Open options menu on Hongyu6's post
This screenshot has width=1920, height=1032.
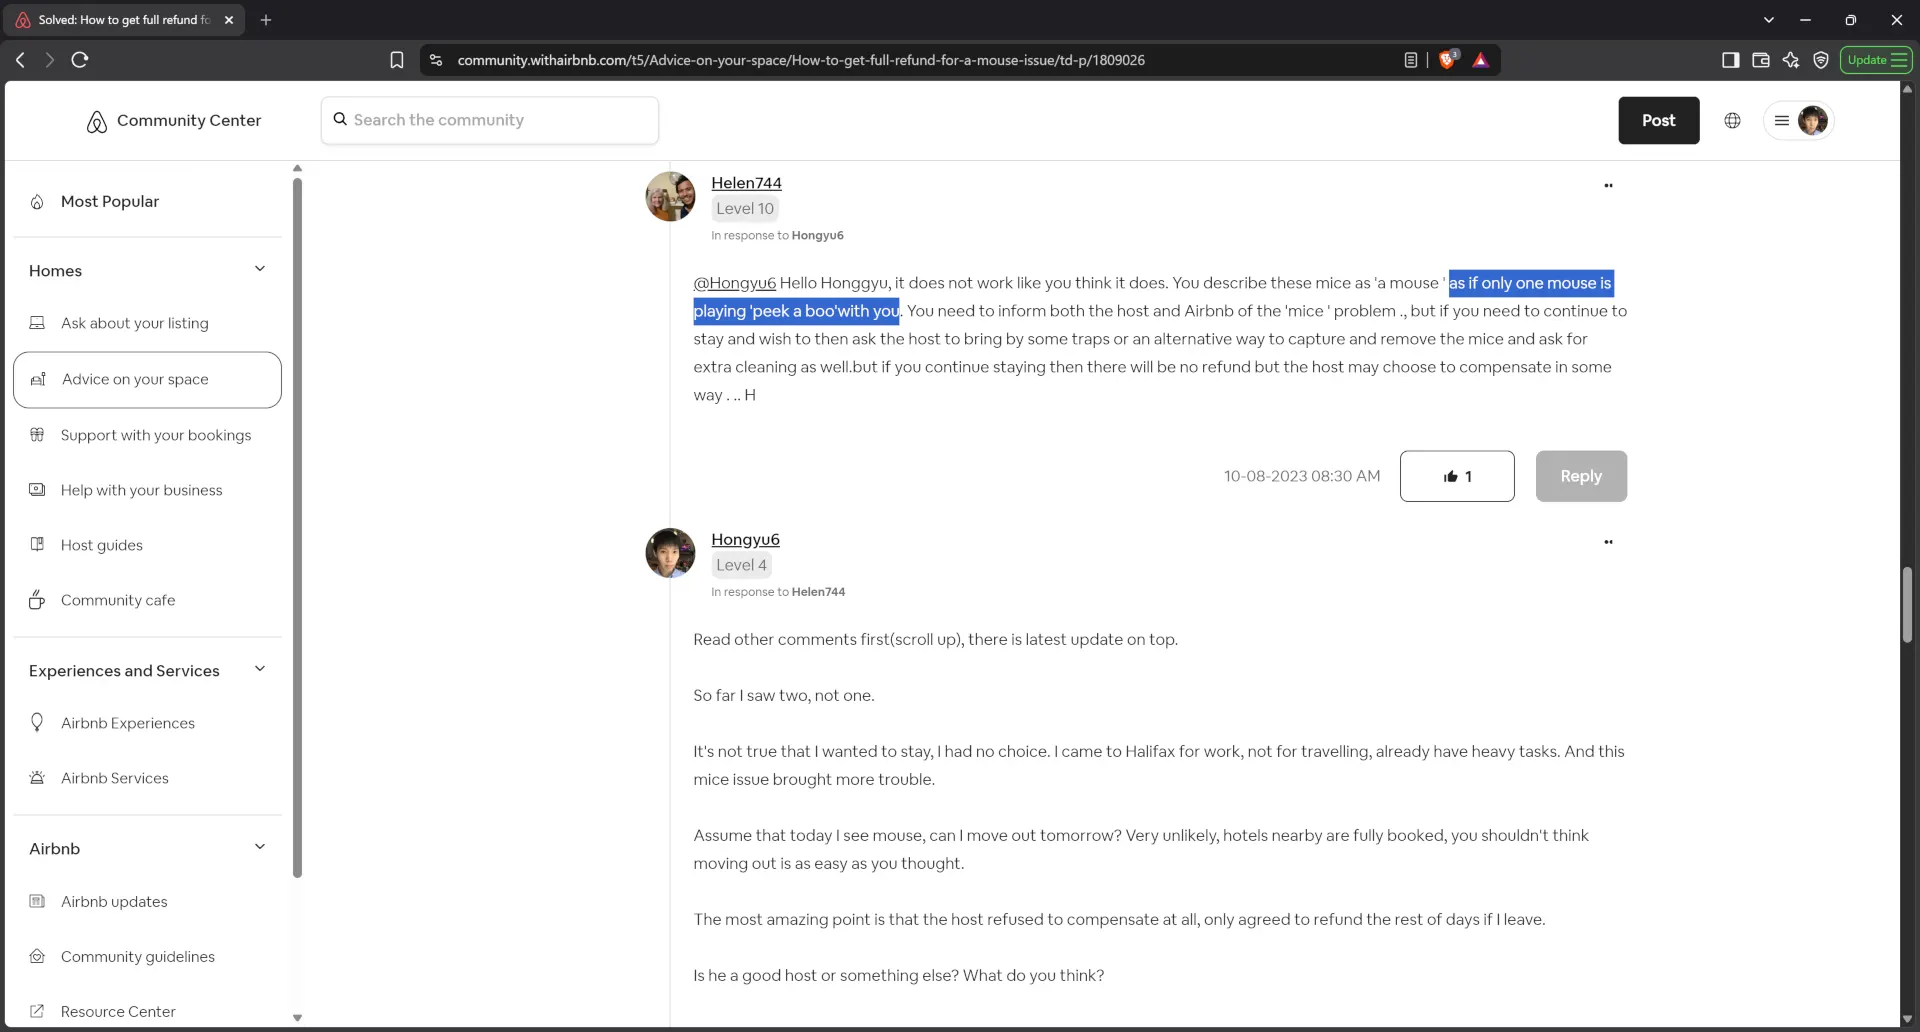(x=1608, y=542)
